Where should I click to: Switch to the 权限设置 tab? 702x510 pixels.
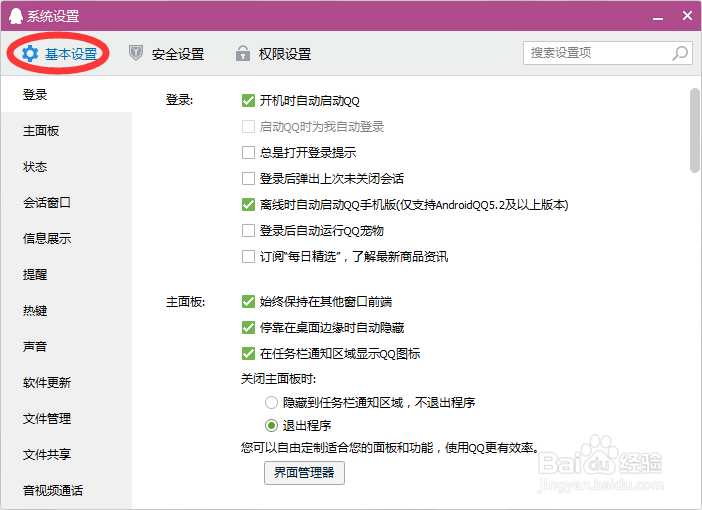[x=274, y=54]
